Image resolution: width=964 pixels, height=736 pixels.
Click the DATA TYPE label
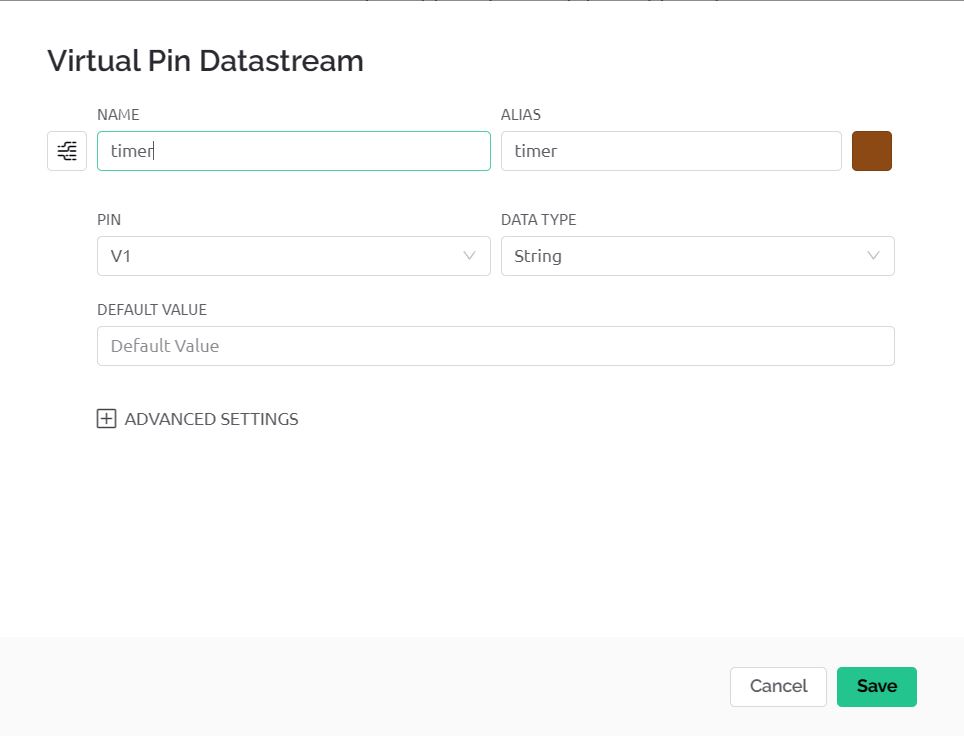538,220
